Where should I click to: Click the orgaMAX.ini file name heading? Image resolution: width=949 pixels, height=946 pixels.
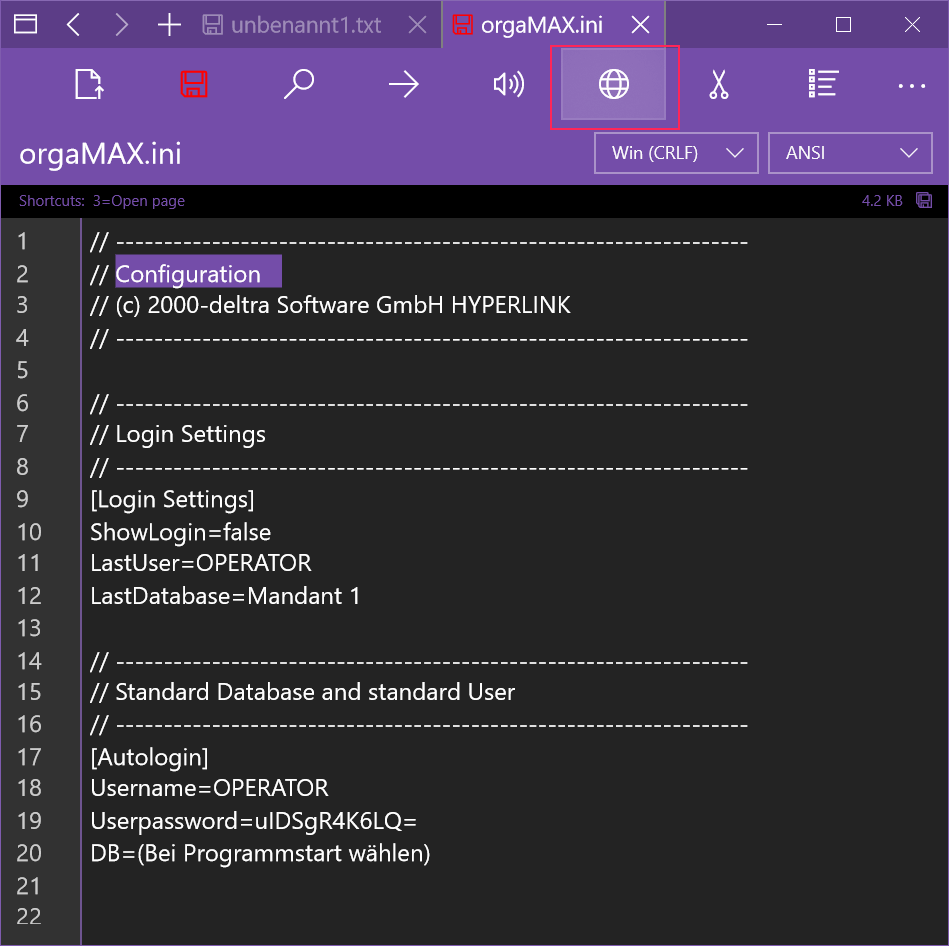tap(100, 154)
